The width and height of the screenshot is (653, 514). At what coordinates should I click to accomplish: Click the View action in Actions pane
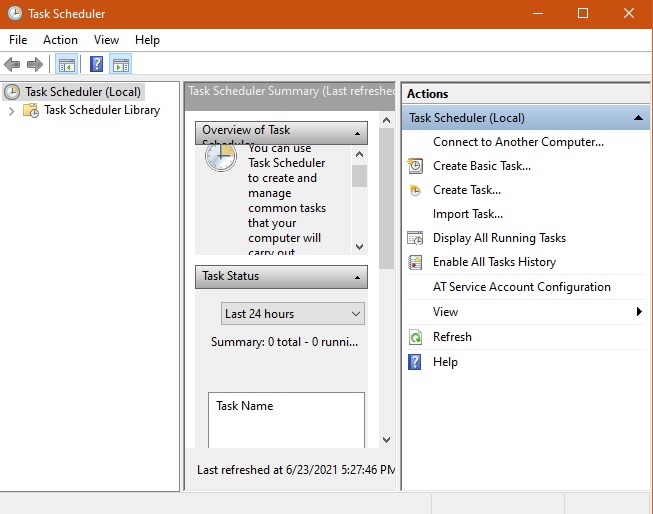click(445, 312)
